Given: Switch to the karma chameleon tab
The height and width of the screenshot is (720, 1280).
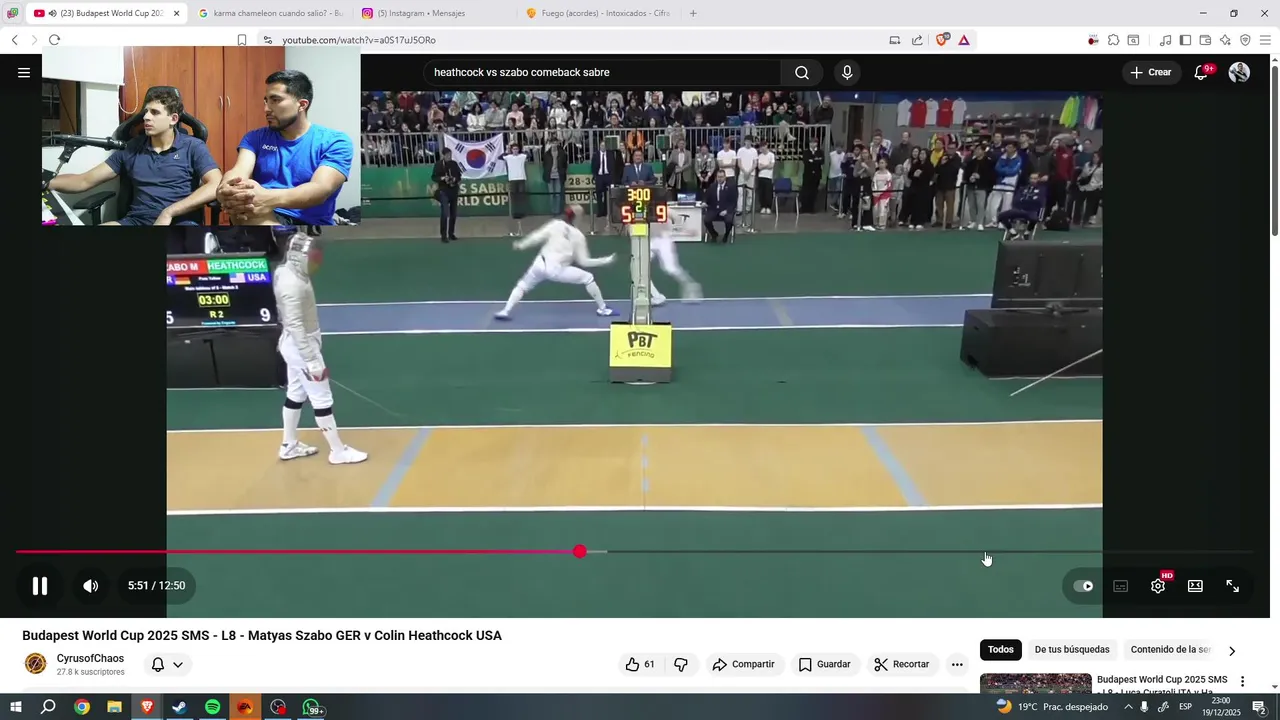Looking at the screenshot, I should click(270, 13).
